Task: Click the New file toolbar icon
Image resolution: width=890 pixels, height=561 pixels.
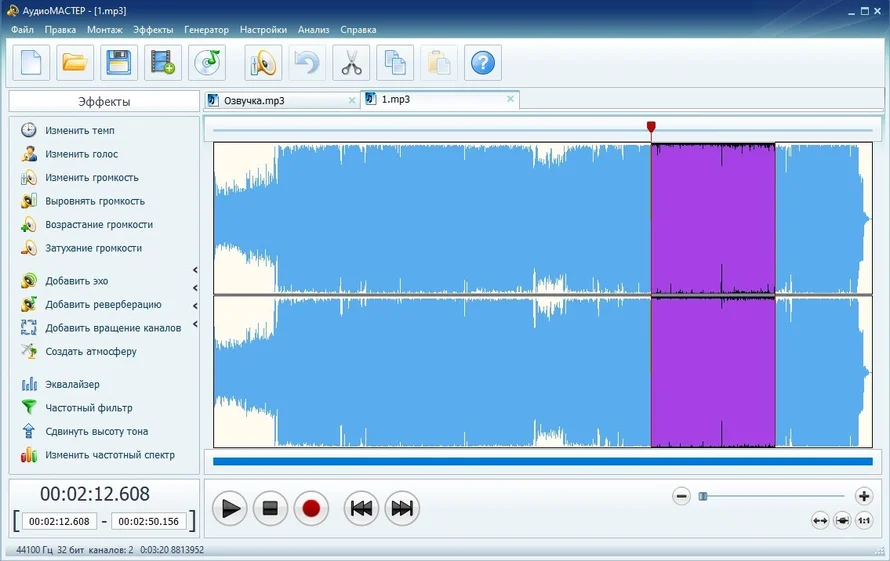Action: coord(31,63)
